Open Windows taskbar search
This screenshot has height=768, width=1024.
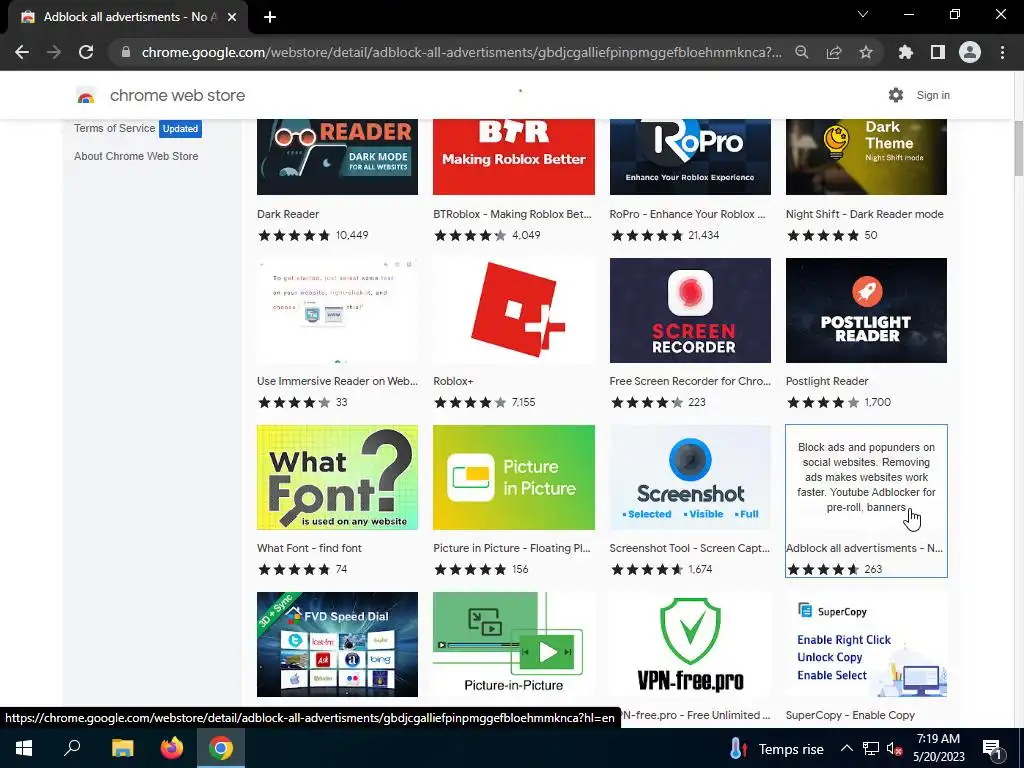(72, 748)
